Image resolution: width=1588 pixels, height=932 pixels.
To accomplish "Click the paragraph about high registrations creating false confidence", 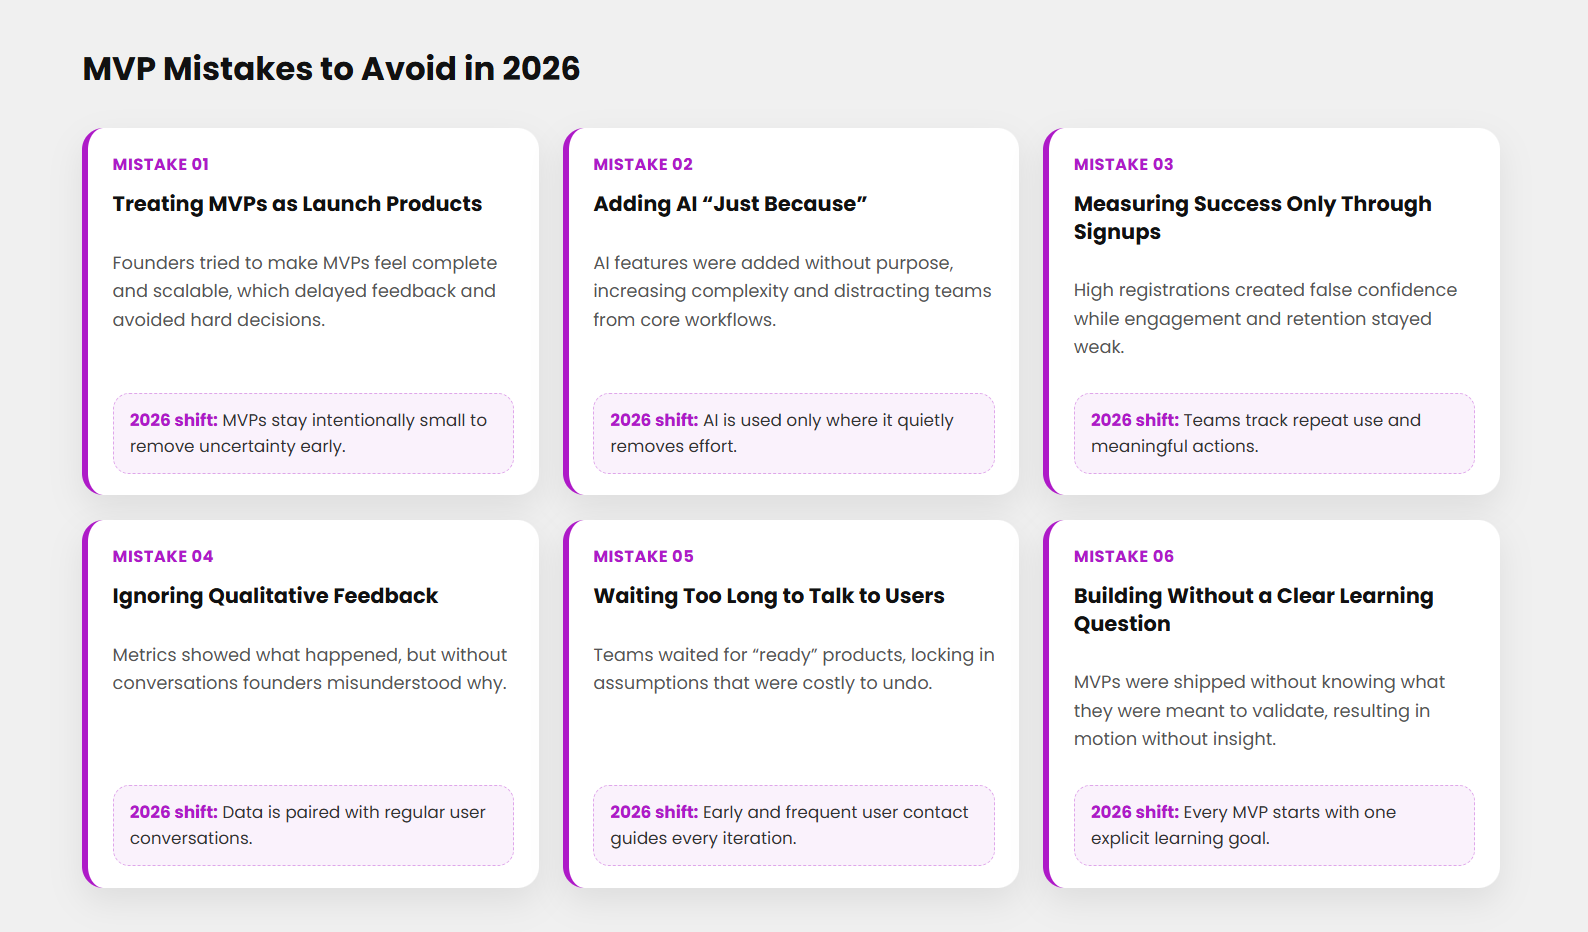I will [1265, 318].
